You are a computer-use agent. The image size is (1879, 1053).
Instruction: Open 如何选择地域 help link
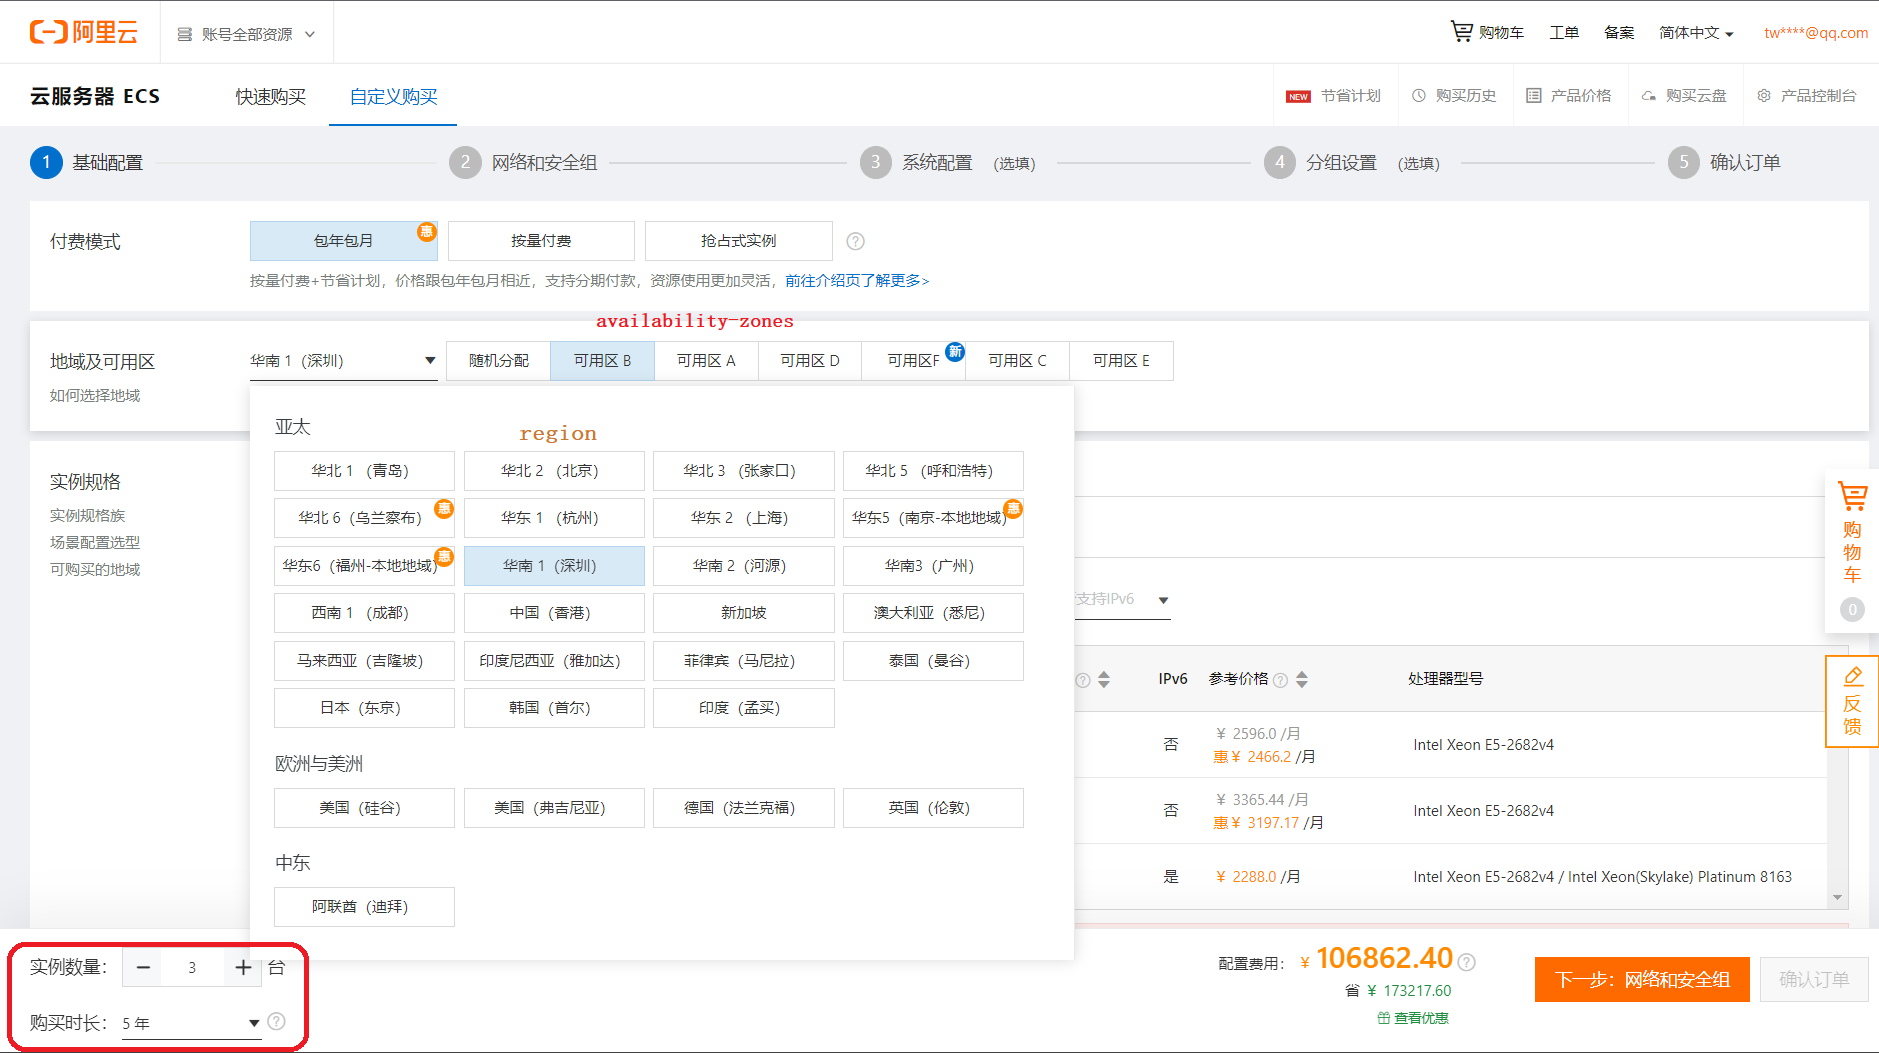[x=95, y=396]
